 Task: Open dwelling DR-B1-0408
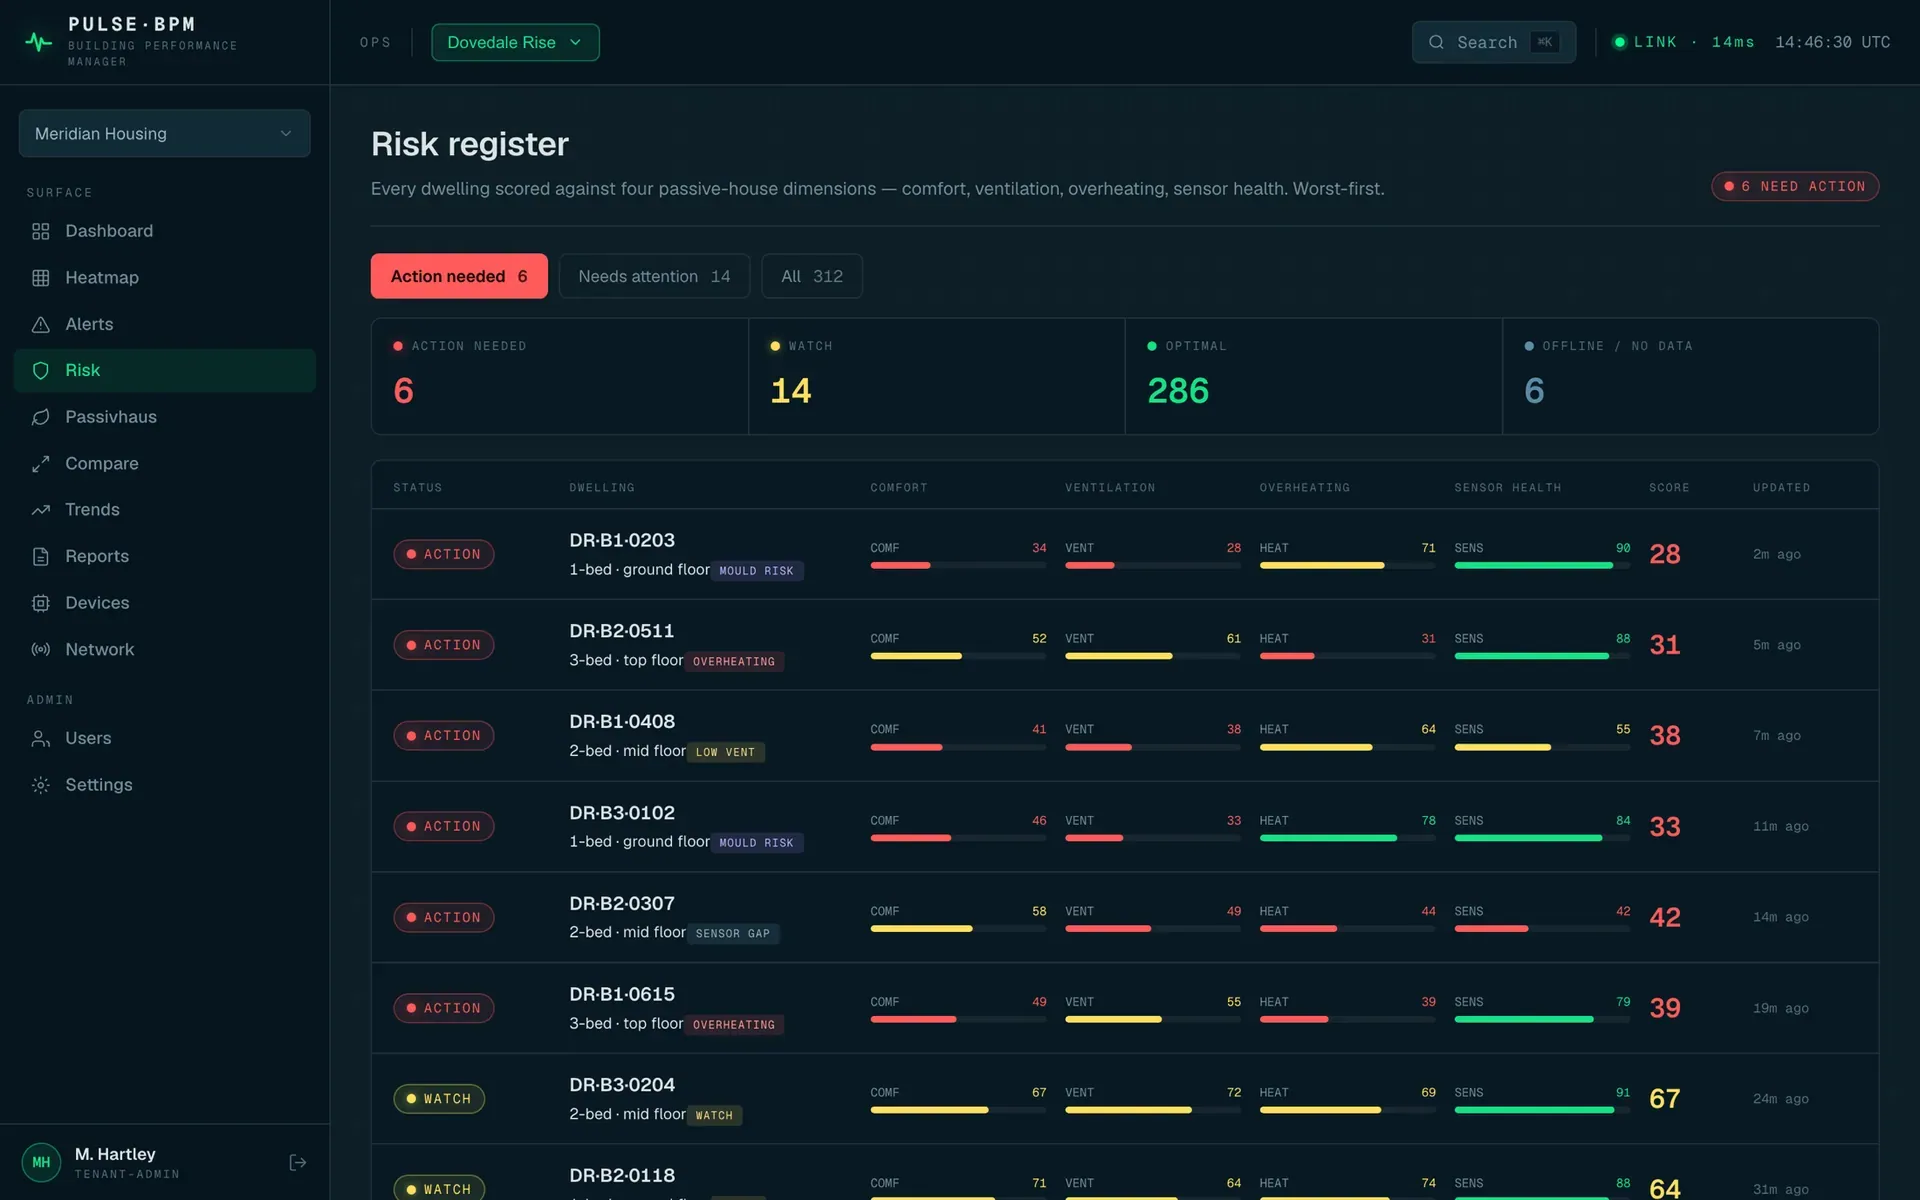[622, 722]
